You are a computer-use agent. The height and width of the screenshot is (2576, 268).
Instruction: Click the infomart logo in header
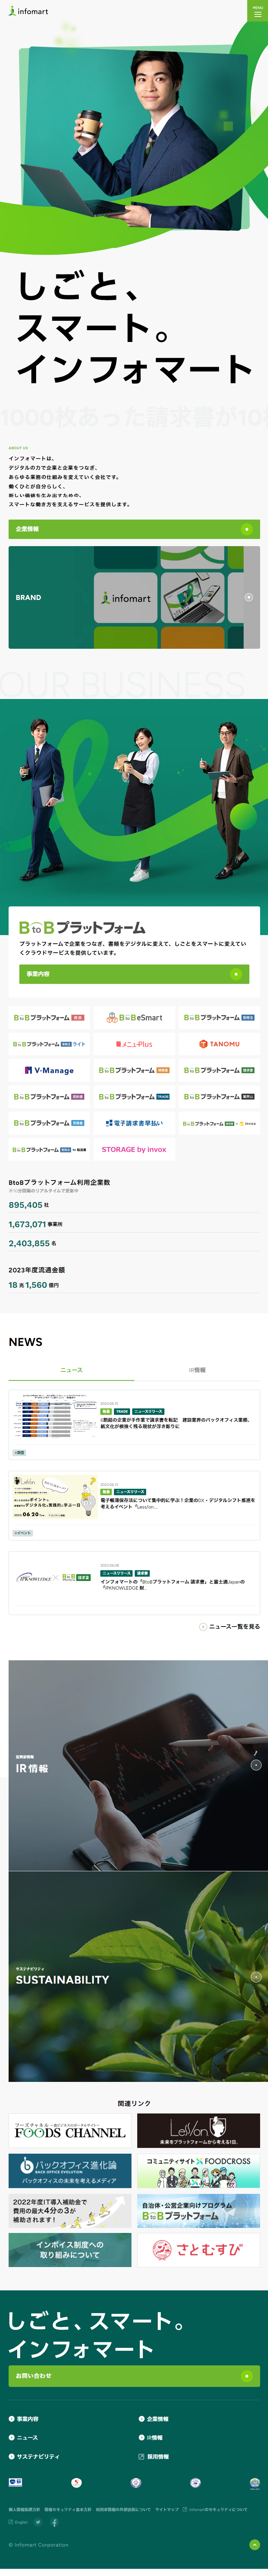point(28,11)
